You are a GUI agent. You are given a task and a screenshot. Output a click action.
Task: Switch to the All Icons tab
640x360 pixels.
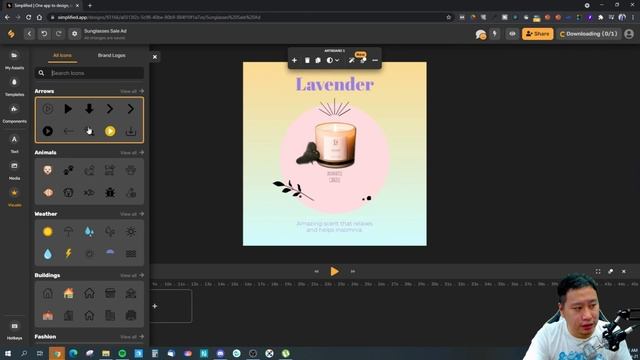[x=62, y=56]
